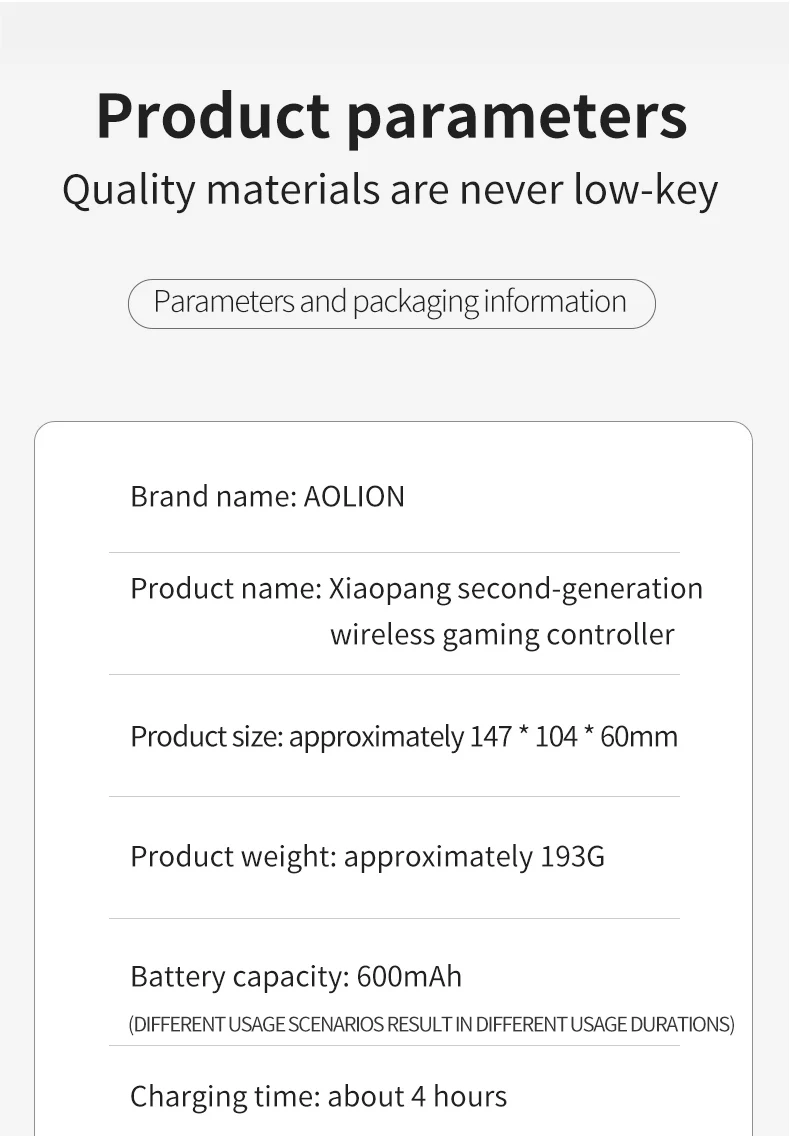
Task: Click the 'Brand name' label text
Action: click(x=213, y=496)
